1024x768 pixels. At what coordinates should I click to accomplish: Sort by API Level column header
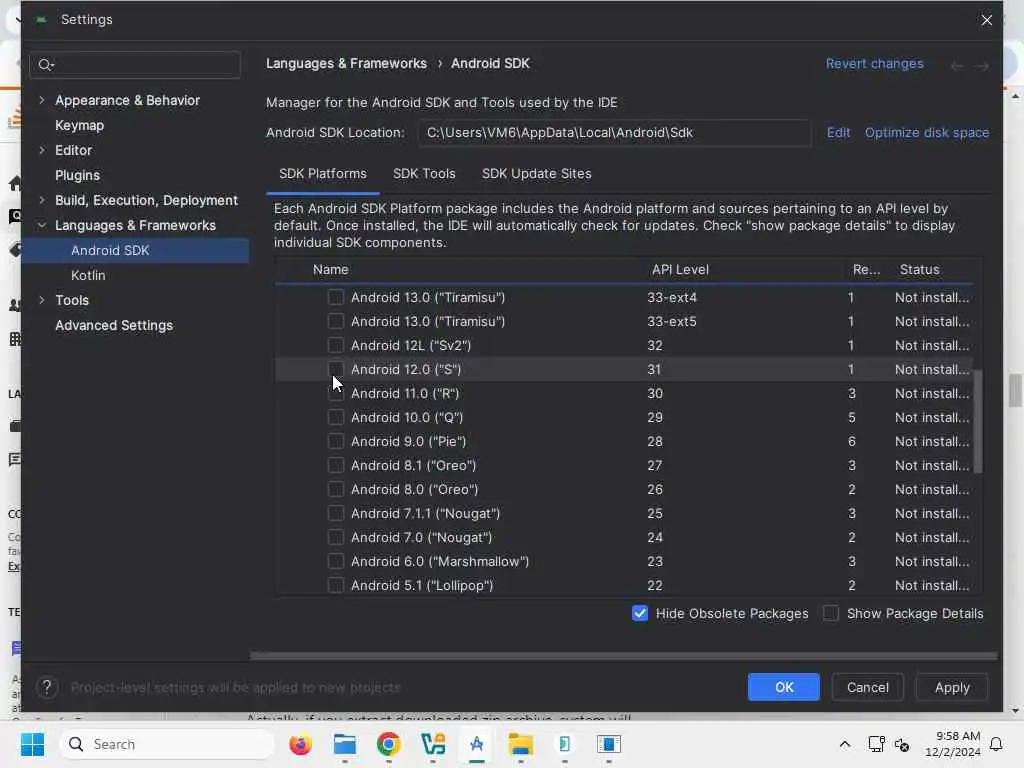click(680, 270)
